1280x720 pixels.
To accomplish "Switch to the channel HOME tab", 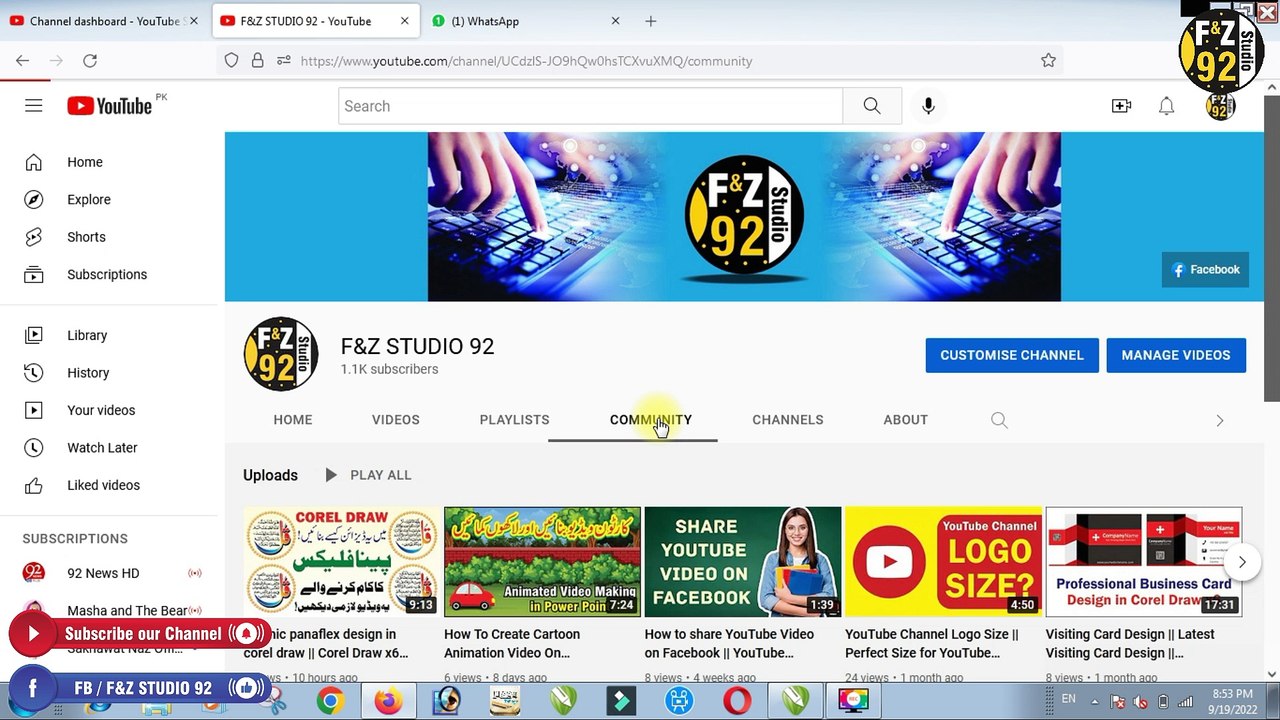I will point(293,420).
